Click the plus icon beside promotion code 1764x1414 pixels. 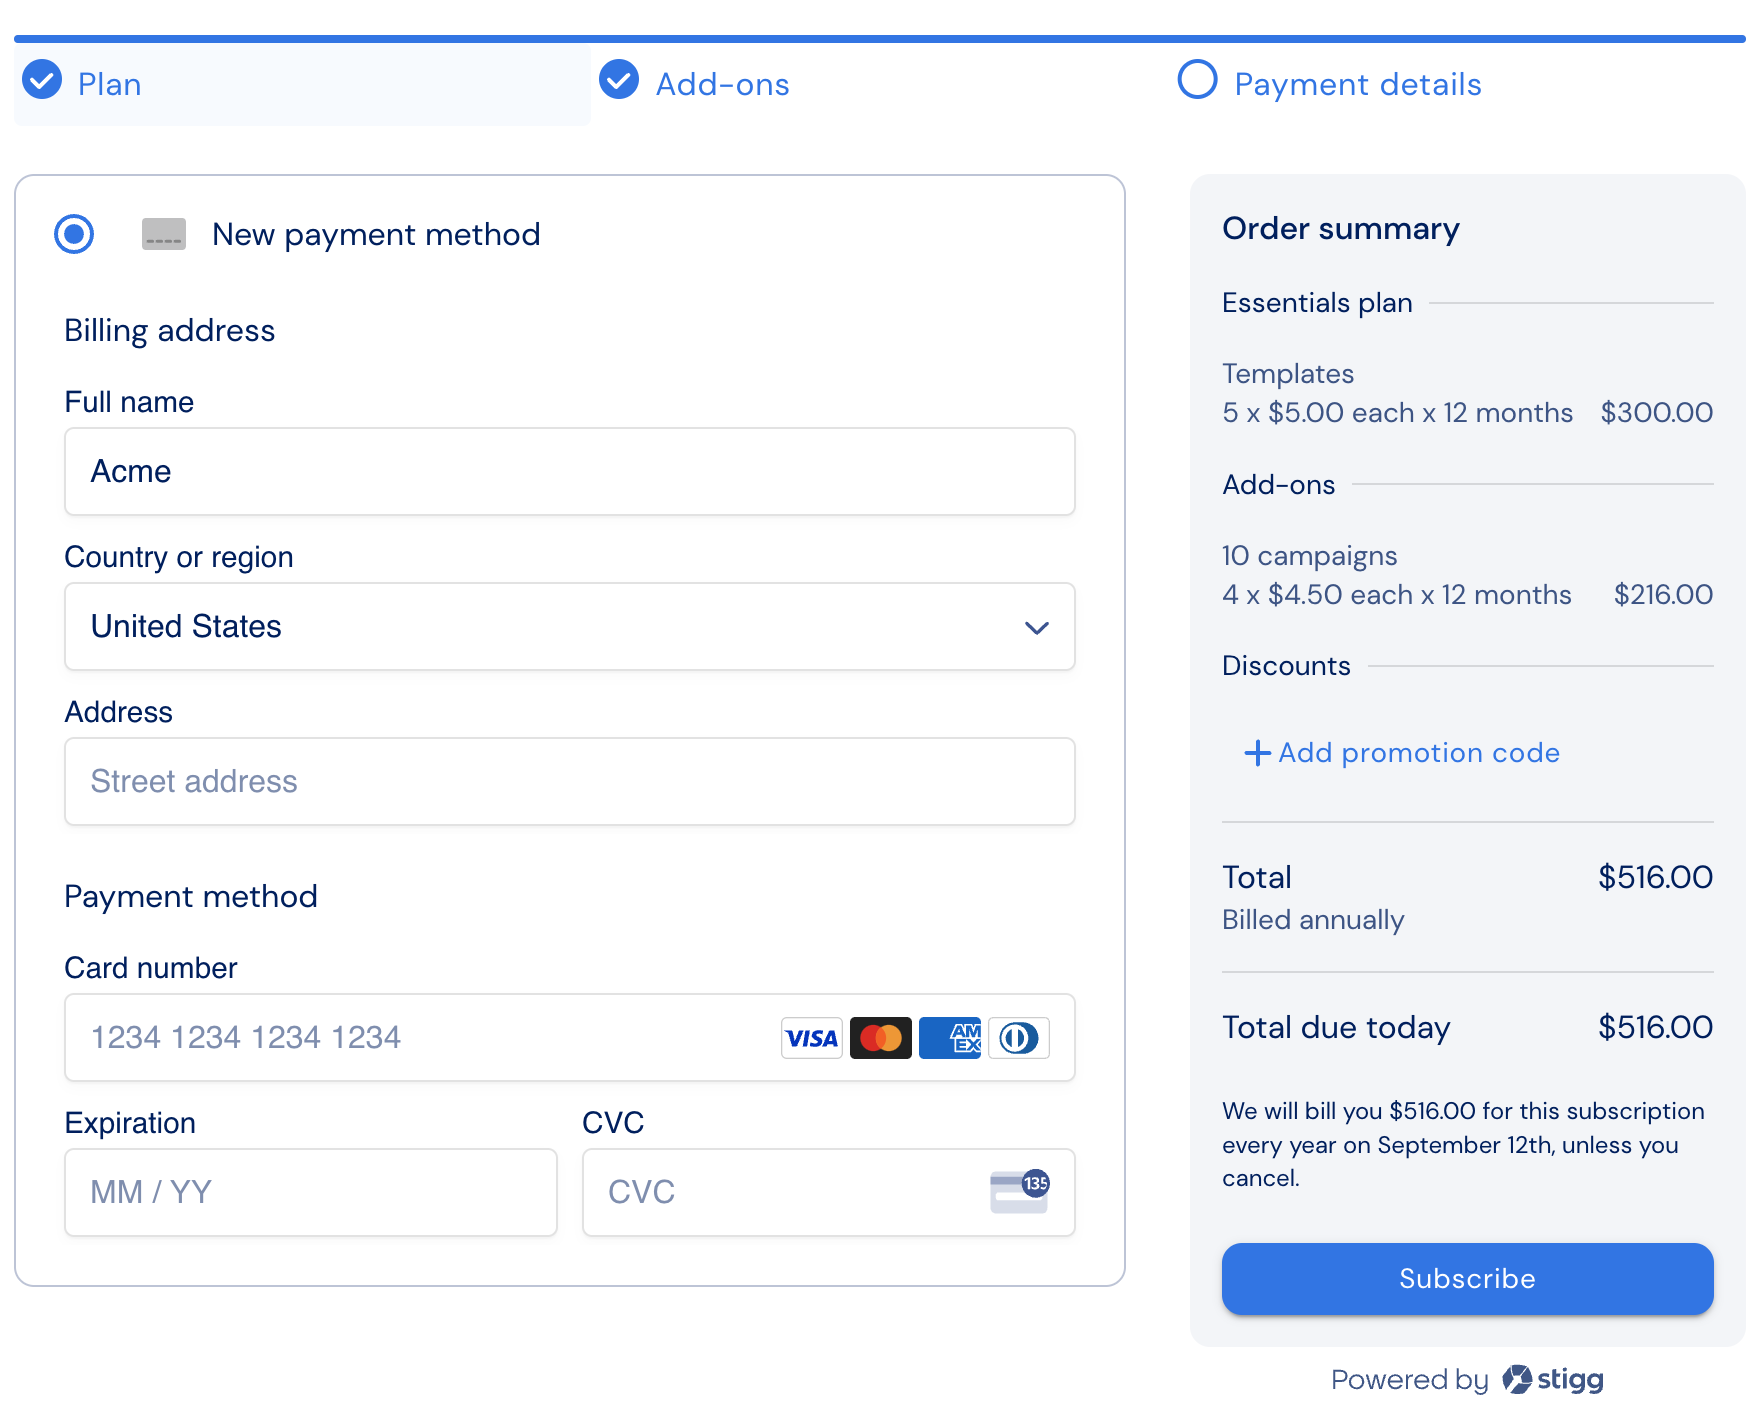pos(1257,753)
